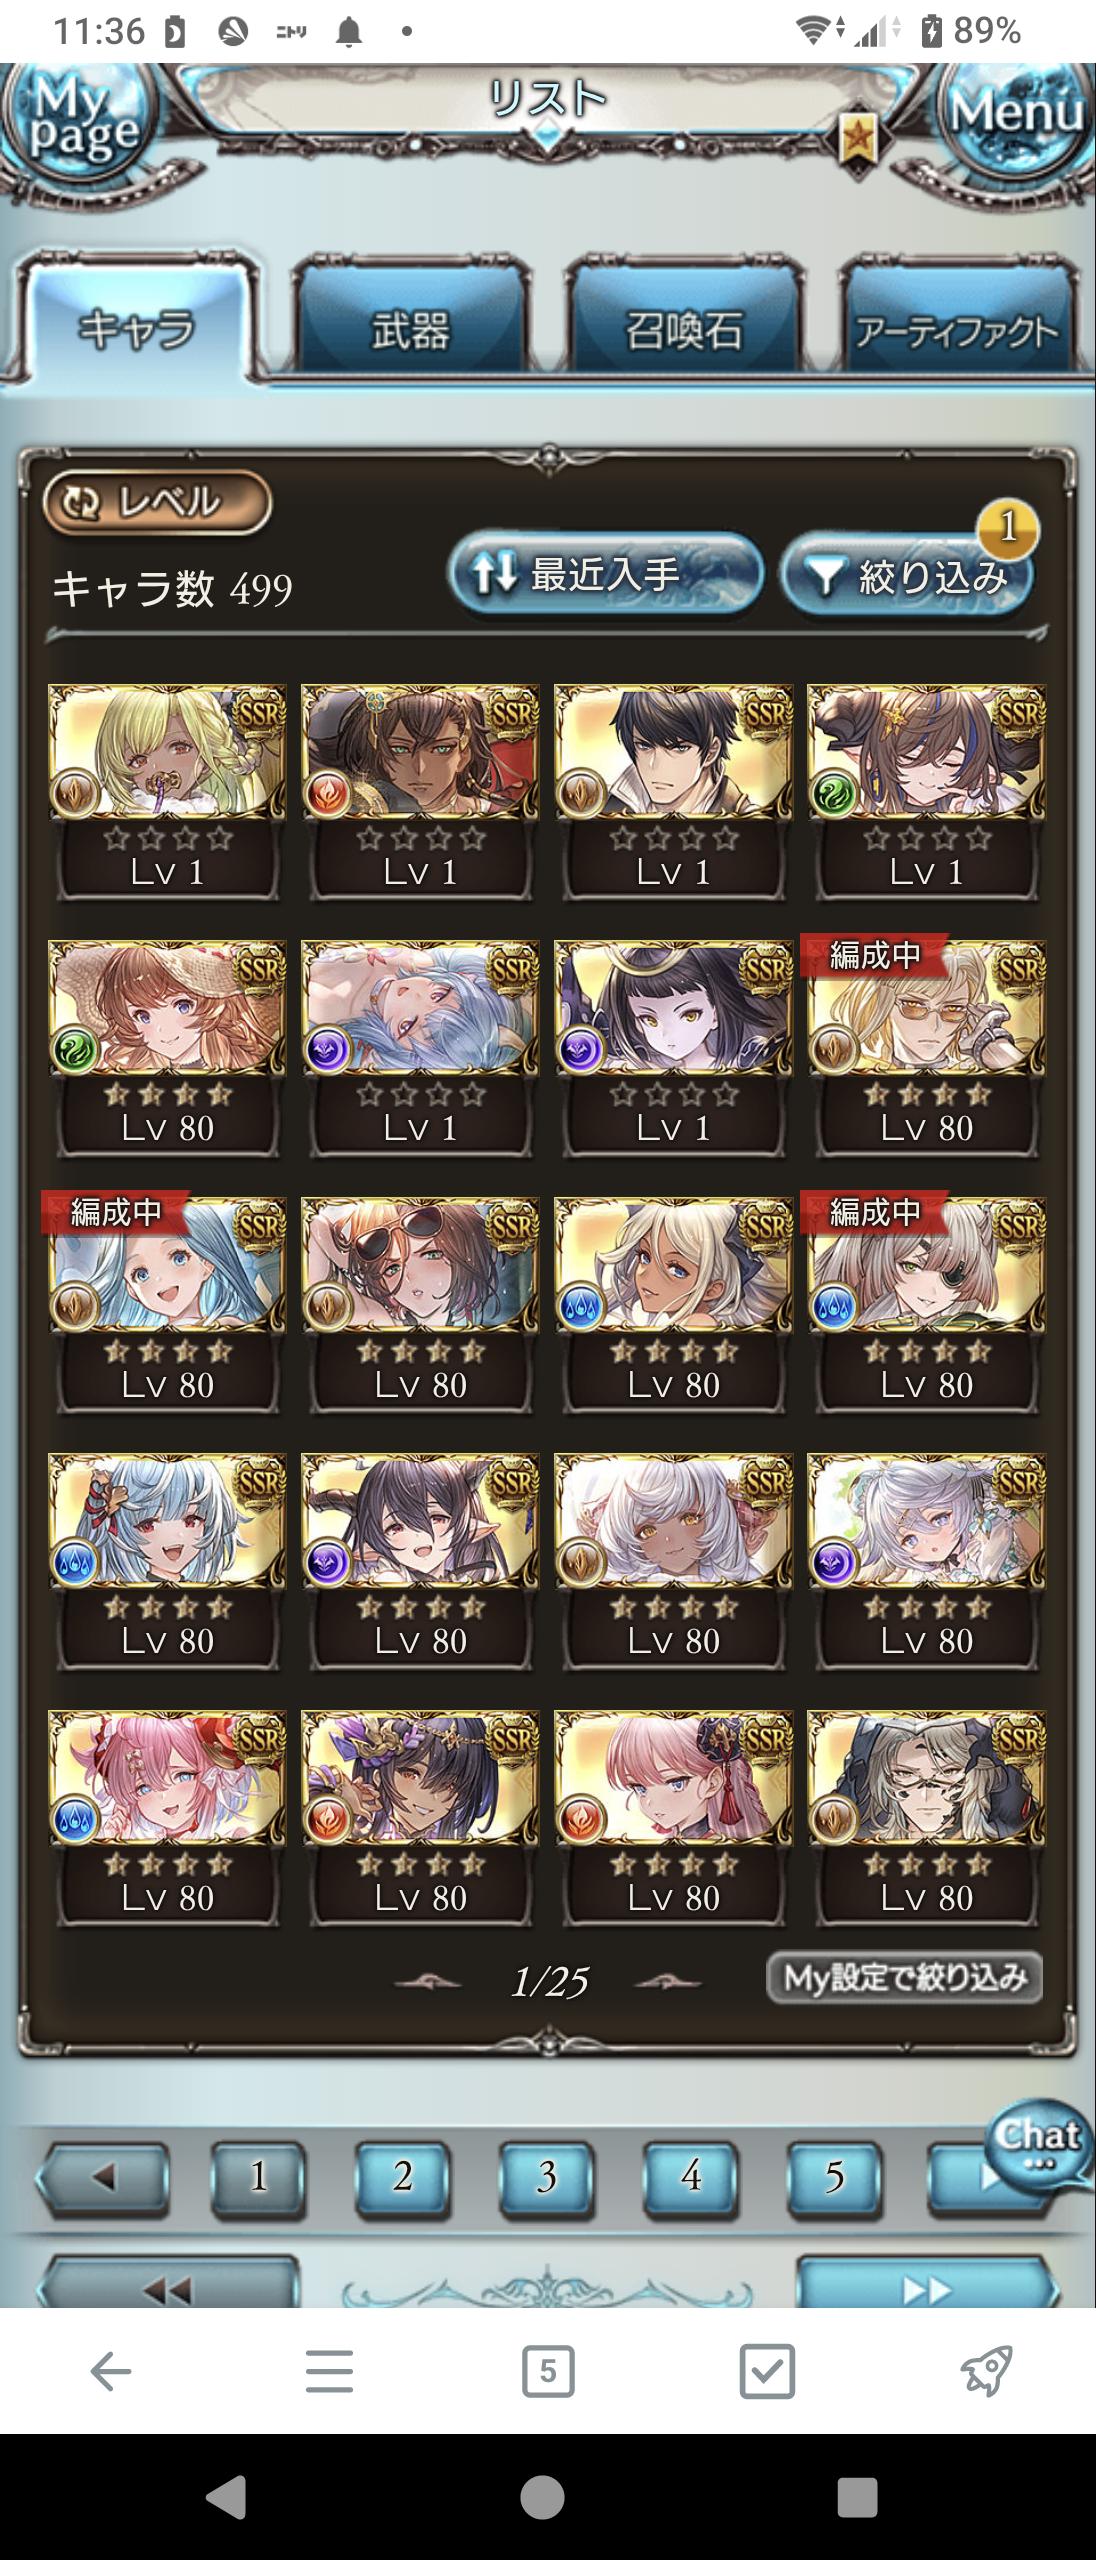
Task: Toggle the レベル display switch button
Action: pyautogui.click(x=157, y=502)
